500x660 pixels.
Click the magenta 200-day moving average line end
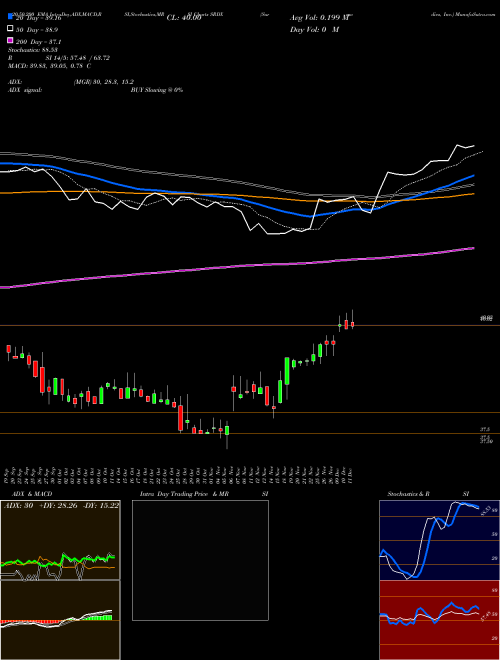pos(474,248)
